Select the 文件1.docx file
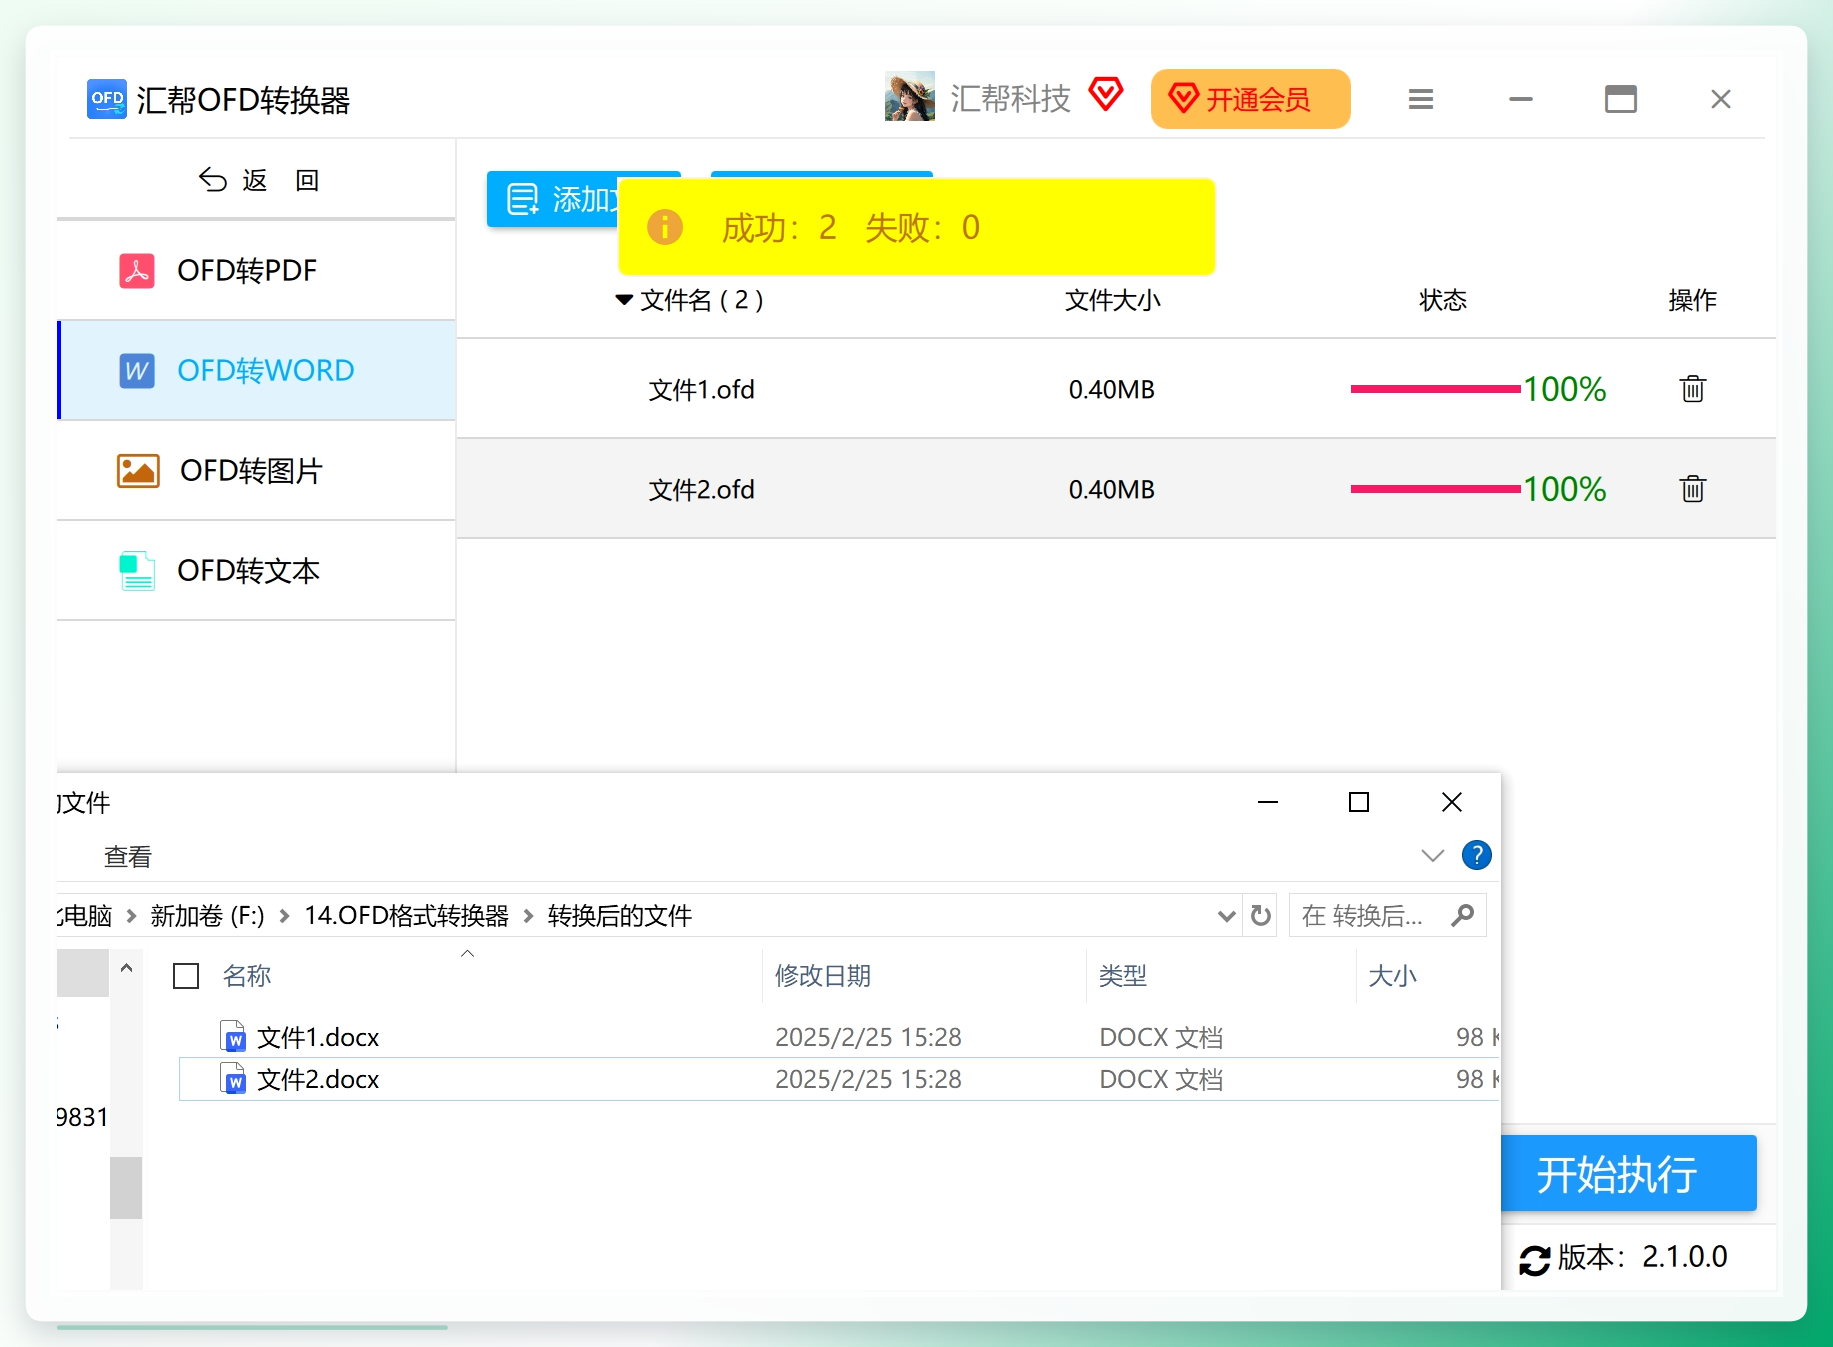Screen dimensions: 1833x1347 coord(318,1037)
